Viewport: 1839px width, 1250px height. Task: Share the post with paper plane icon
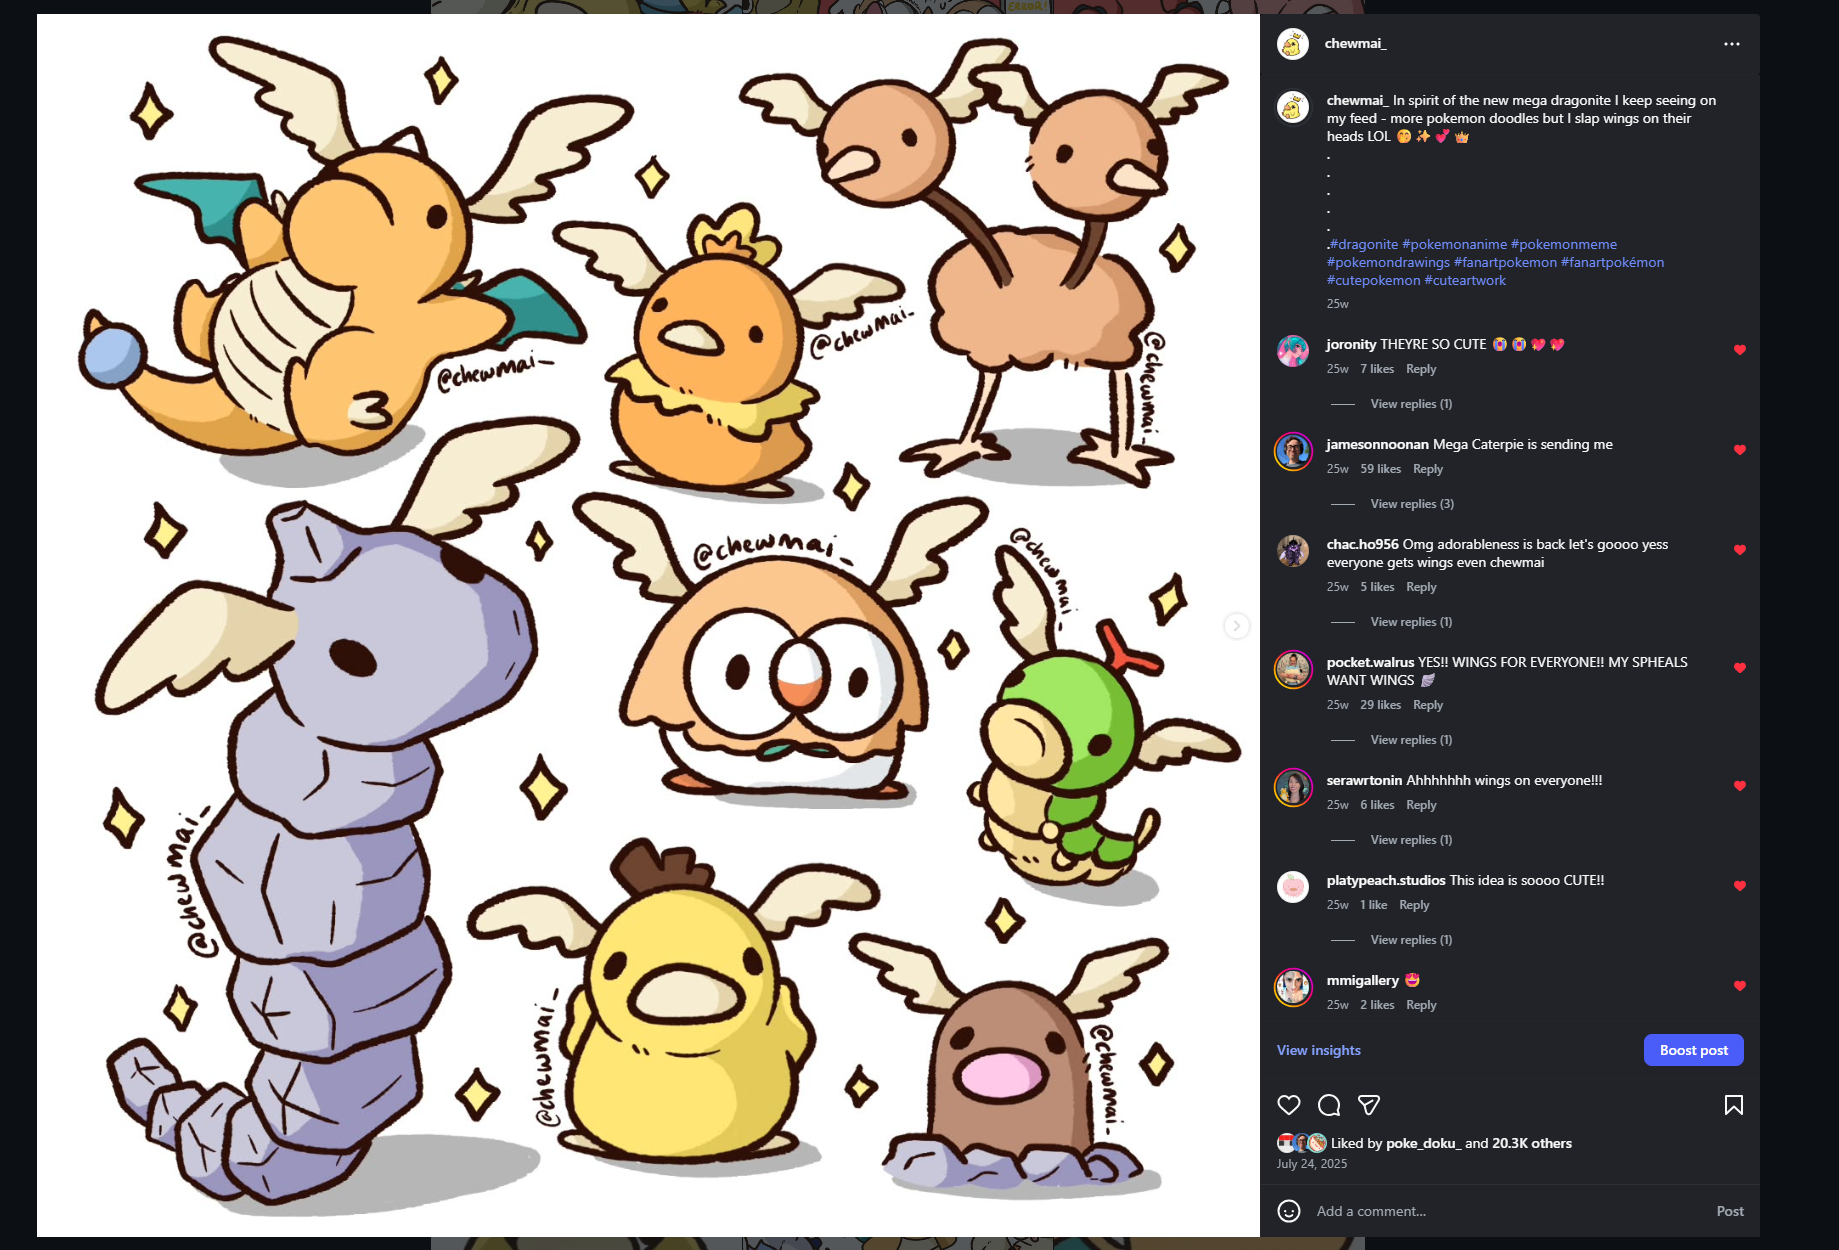tap(1369, 1105)
